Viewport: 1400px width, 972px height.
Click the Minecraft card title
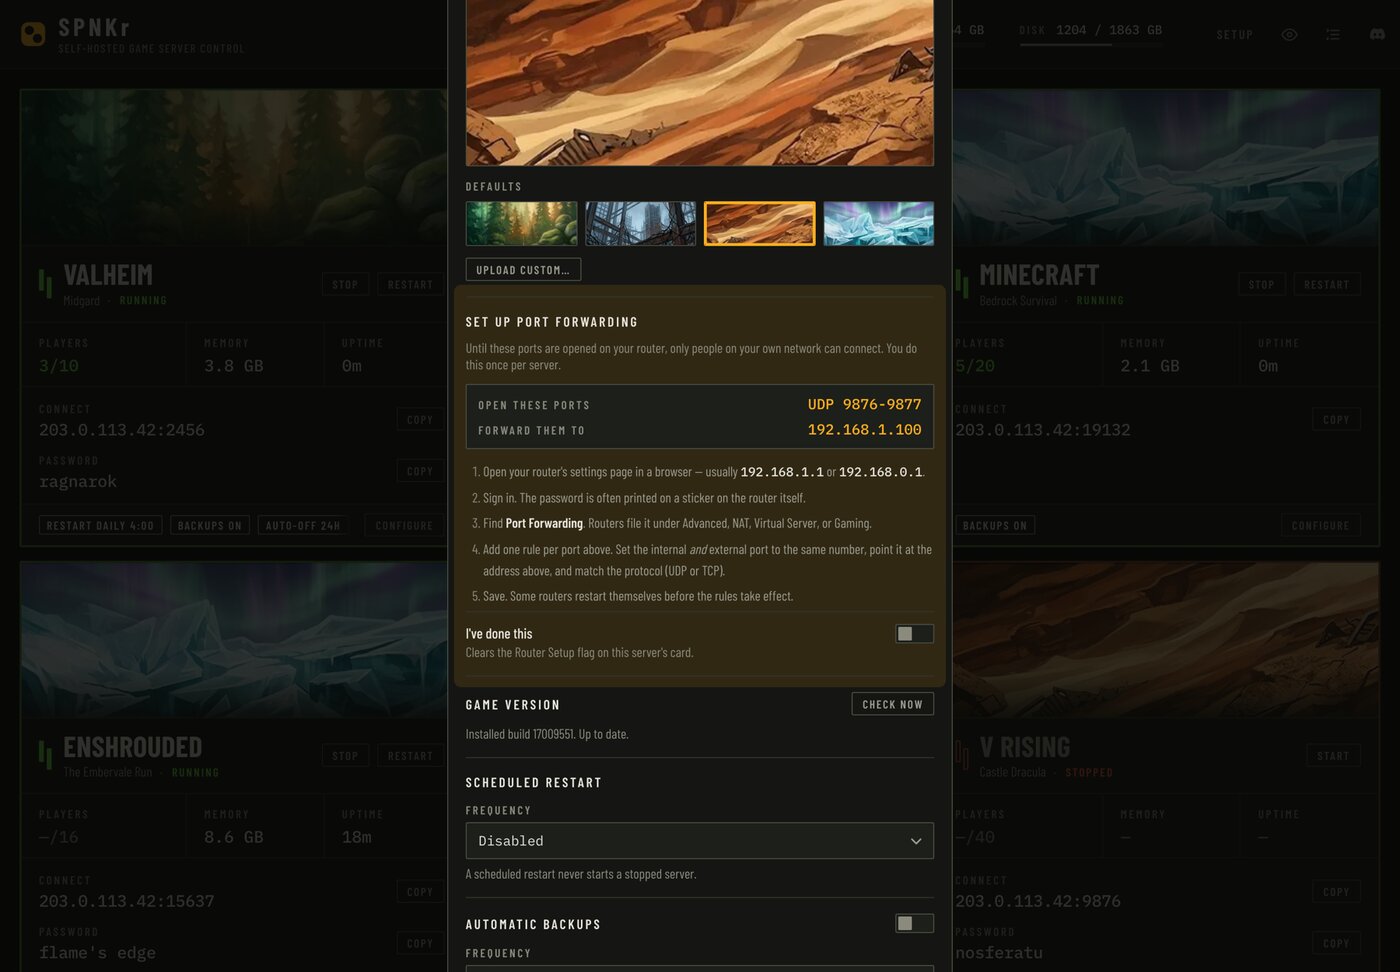point(1039,275)
